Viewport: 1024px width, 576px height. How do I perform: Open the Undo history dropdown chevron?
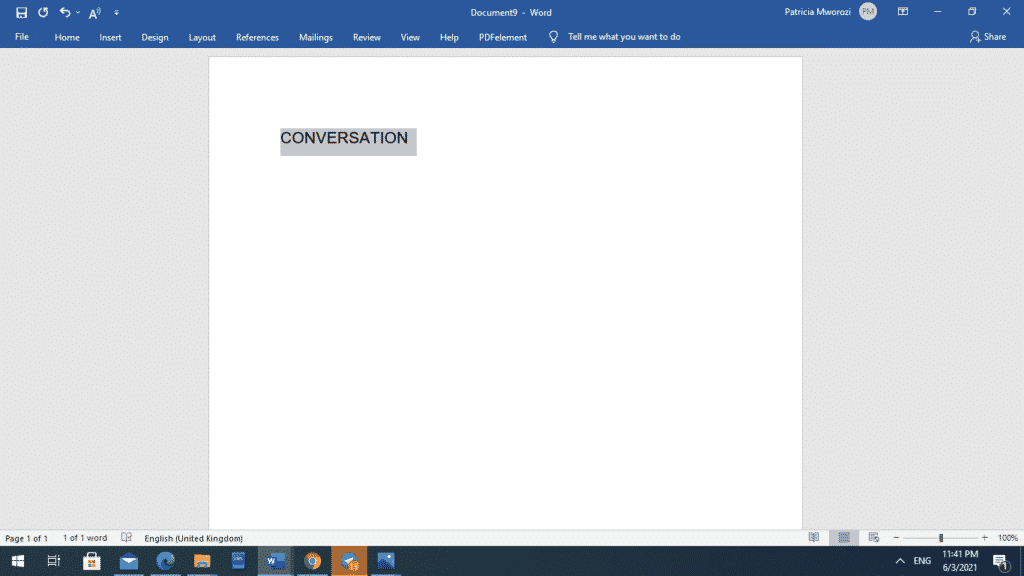[77, 12]
